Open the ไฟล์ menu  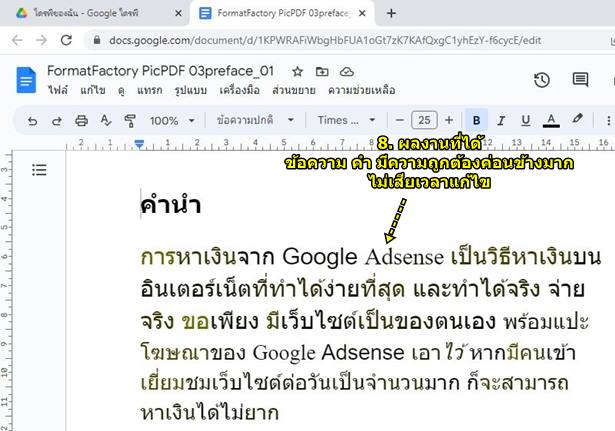pos(58,90)
